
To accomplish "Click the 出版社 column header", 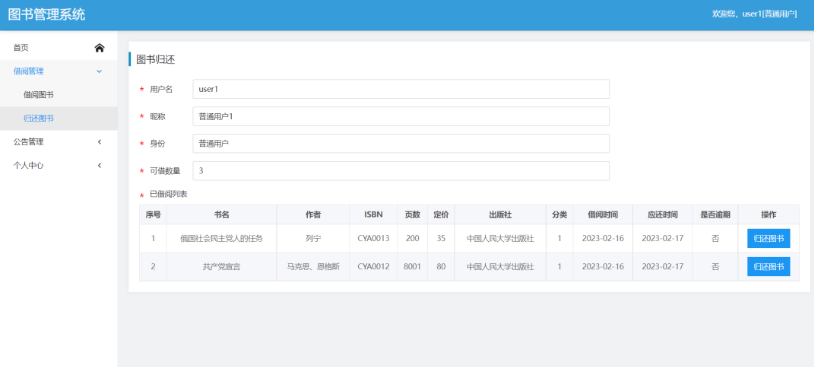I will [500, 214].
